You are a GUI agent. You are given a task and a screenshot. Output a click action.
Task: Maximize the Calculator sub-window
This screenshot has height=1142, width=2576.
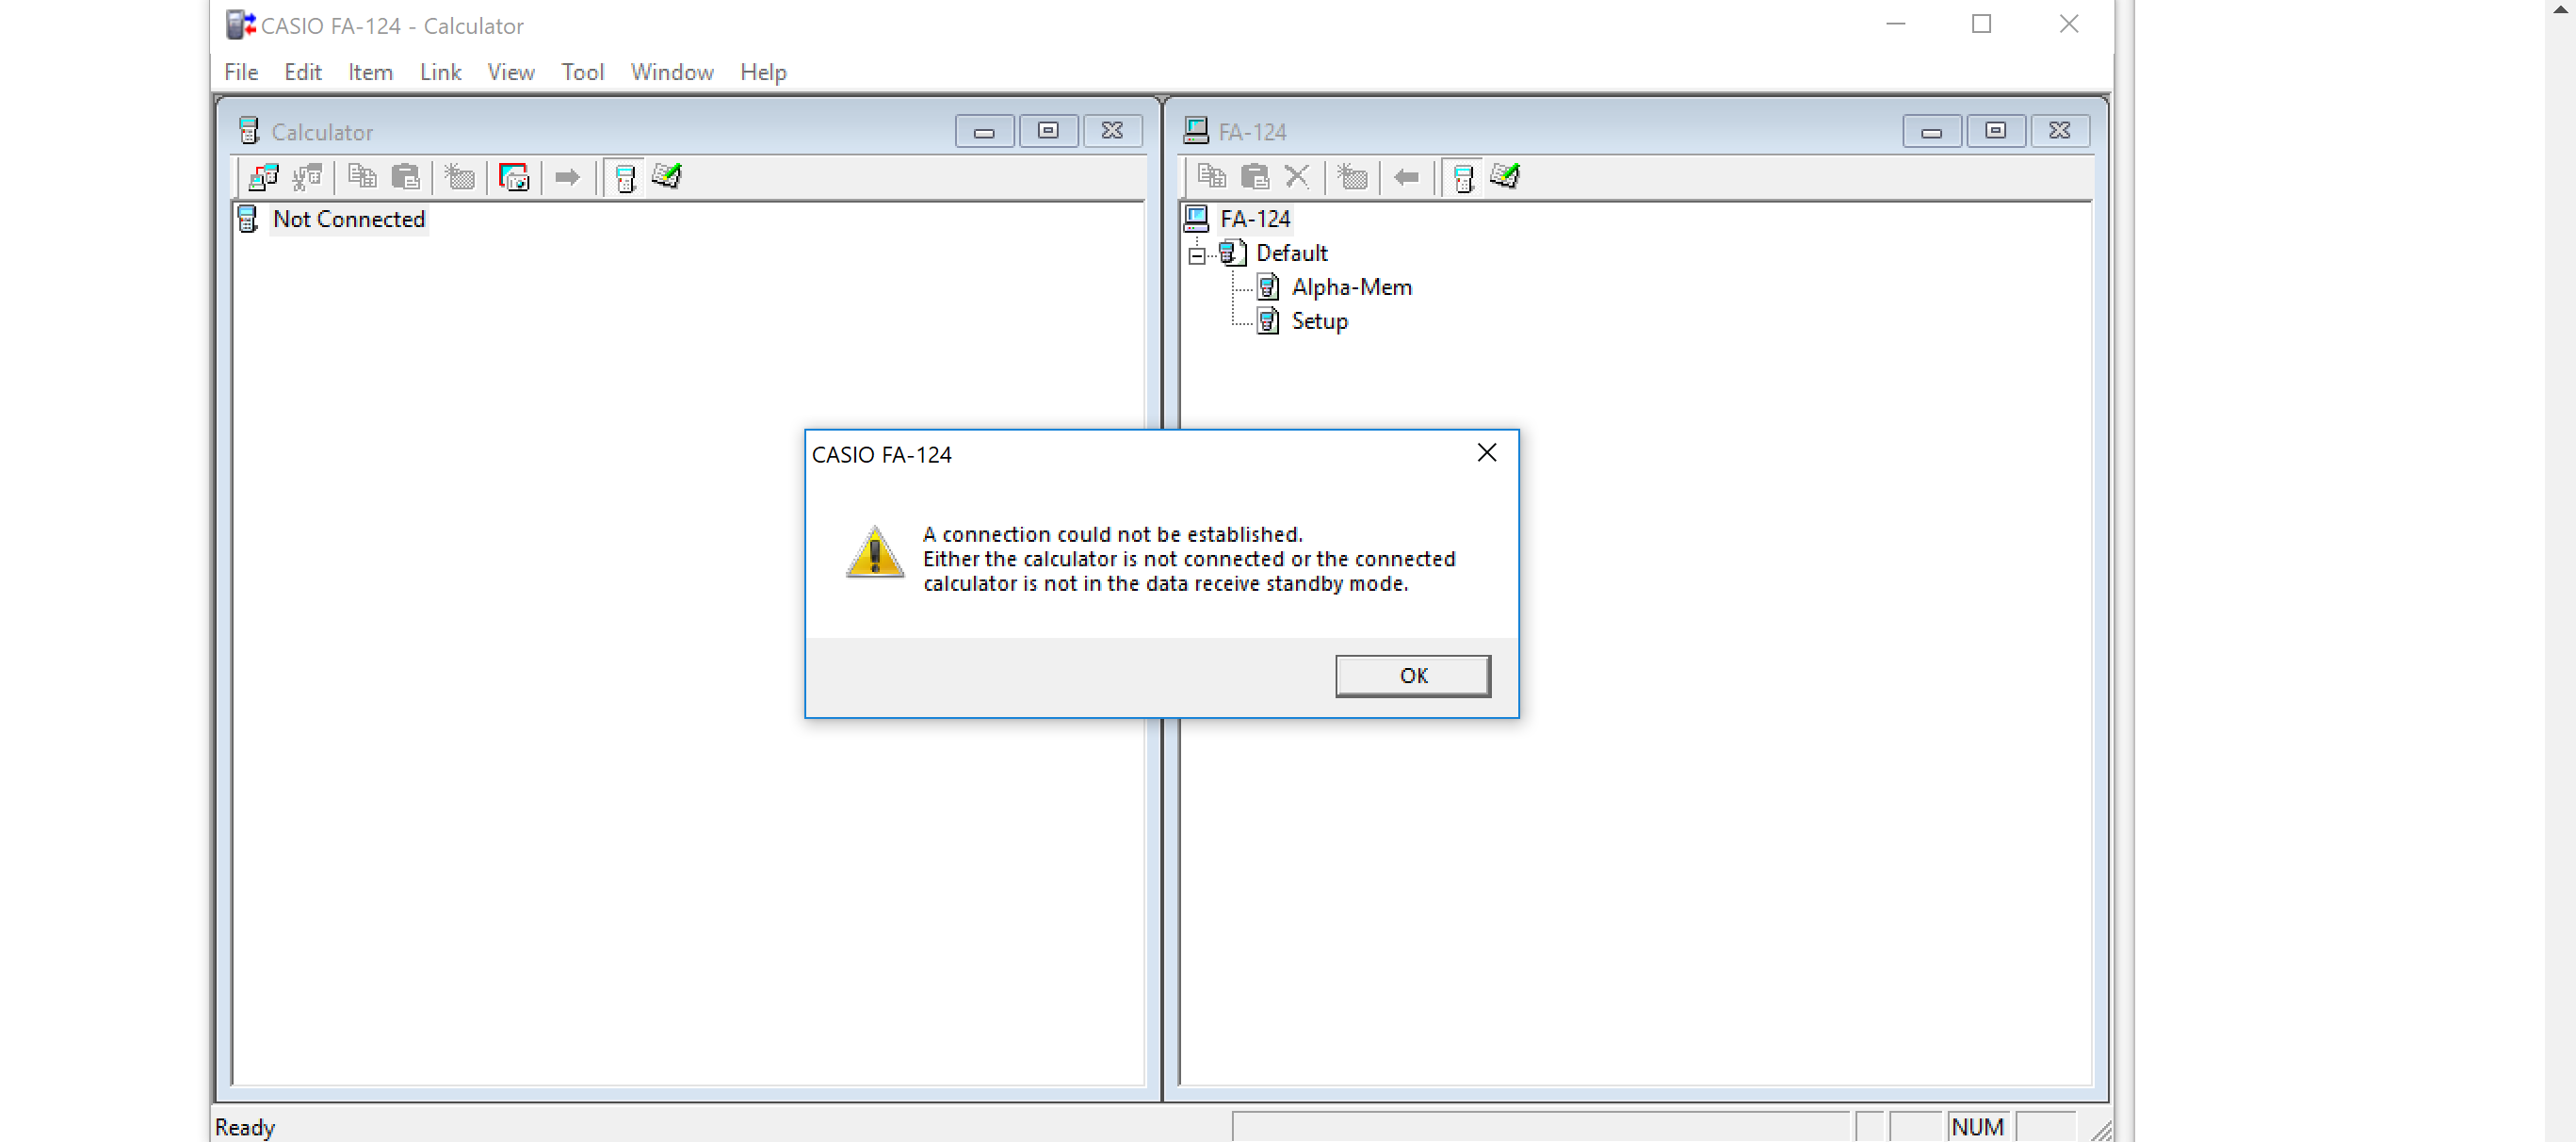1048,131
